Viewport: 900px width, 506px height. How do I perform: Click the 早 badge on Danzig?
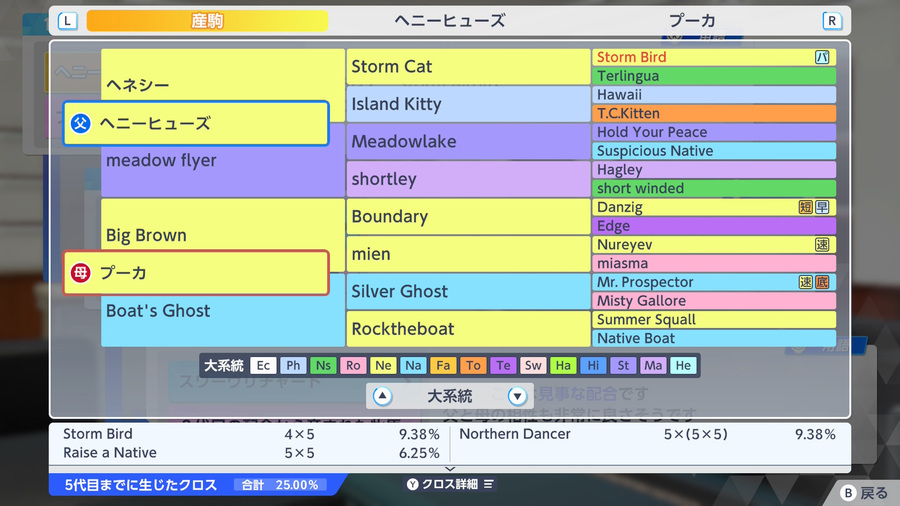823,207
